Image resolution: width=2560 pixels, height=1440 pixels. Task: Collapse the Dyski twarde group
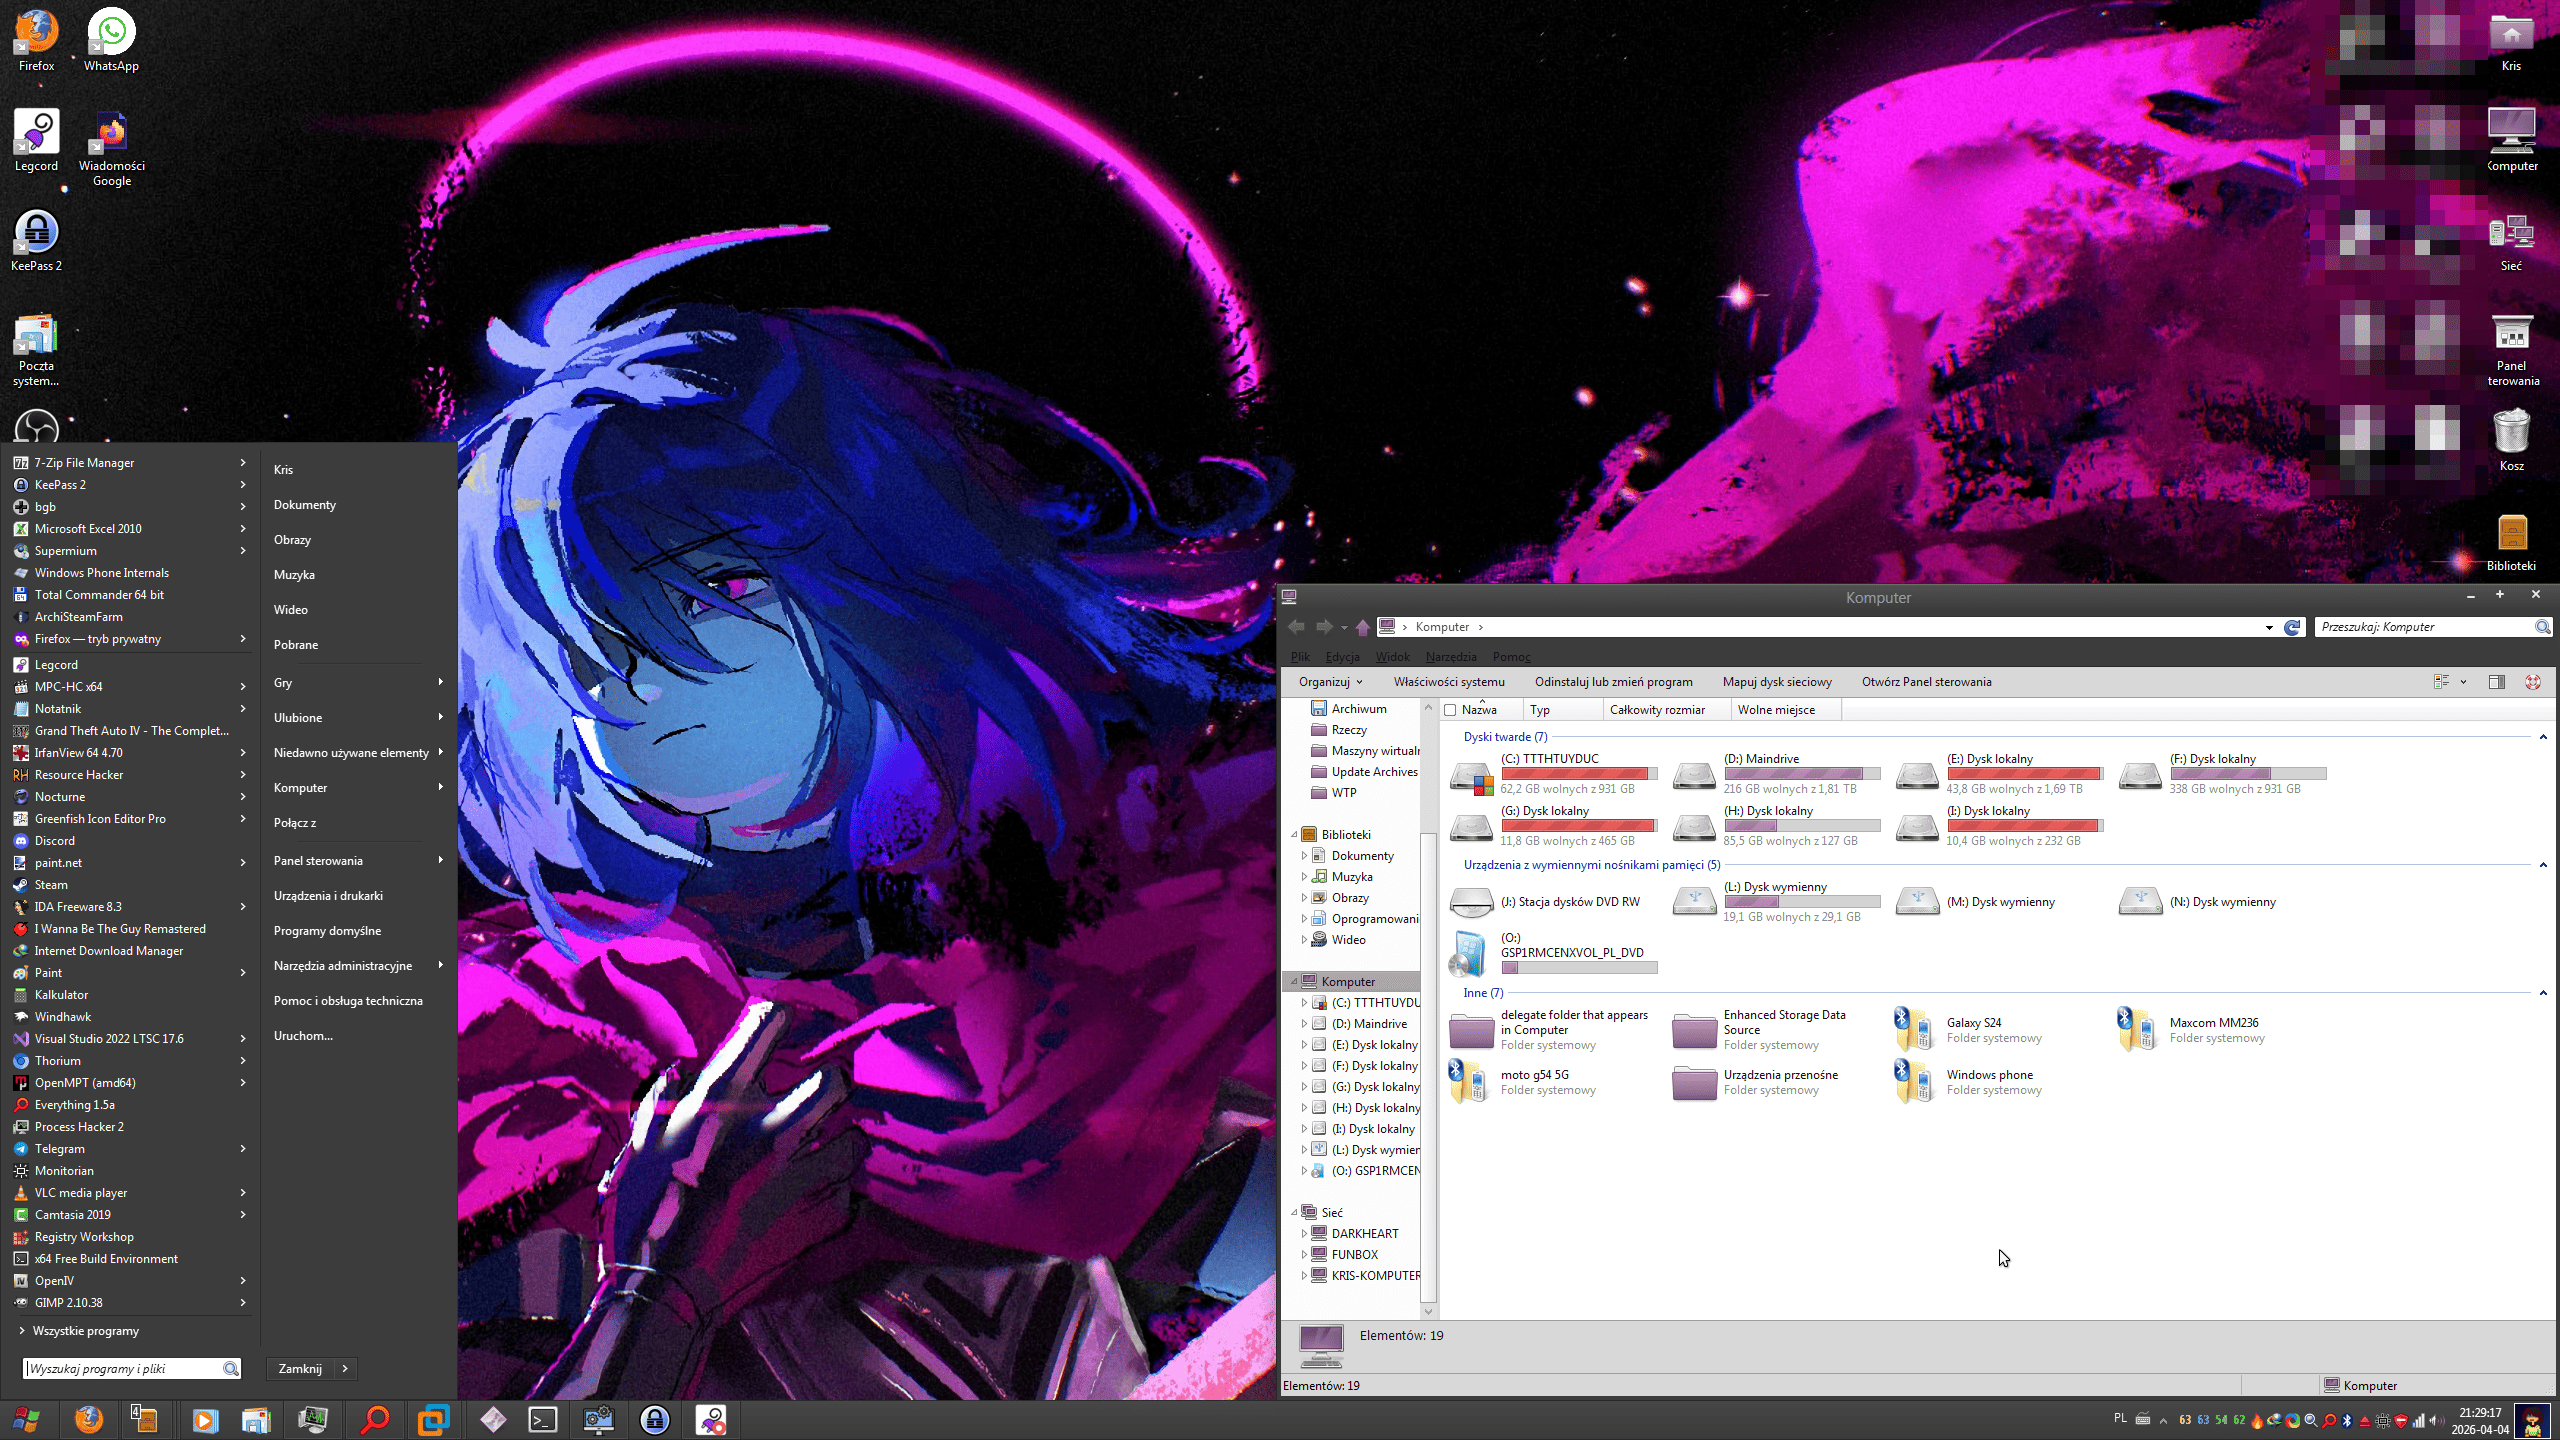click(2543, 737)
